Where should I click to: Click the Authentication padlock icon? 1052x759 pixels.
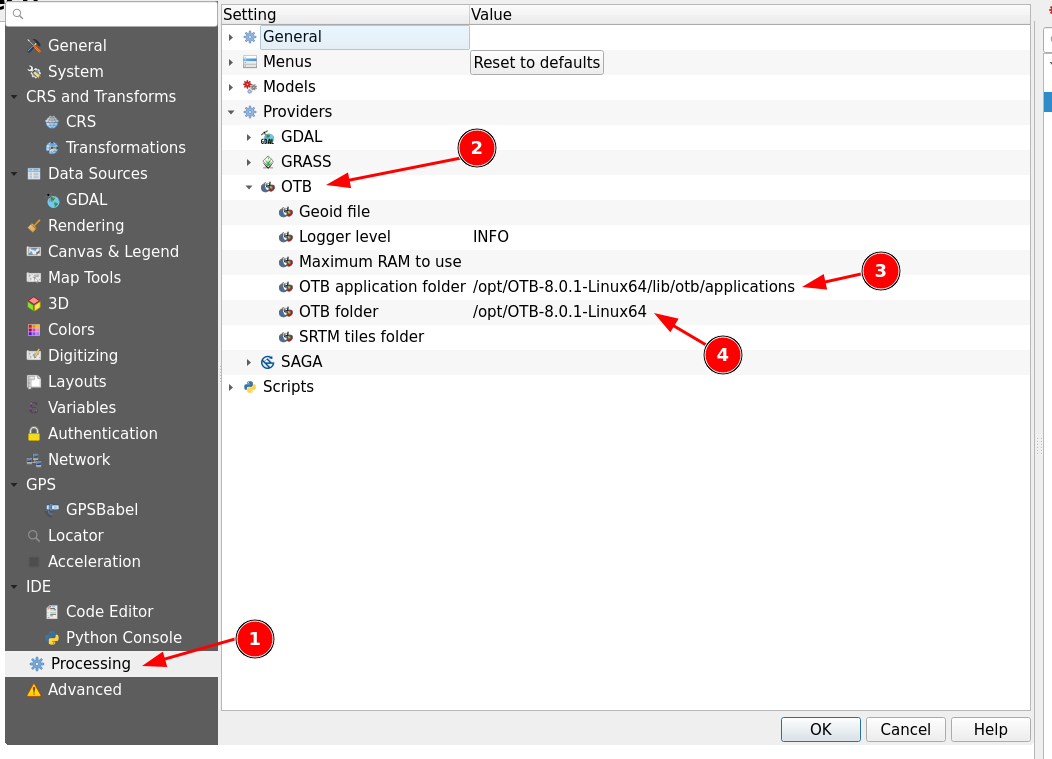tap(34, 434)
